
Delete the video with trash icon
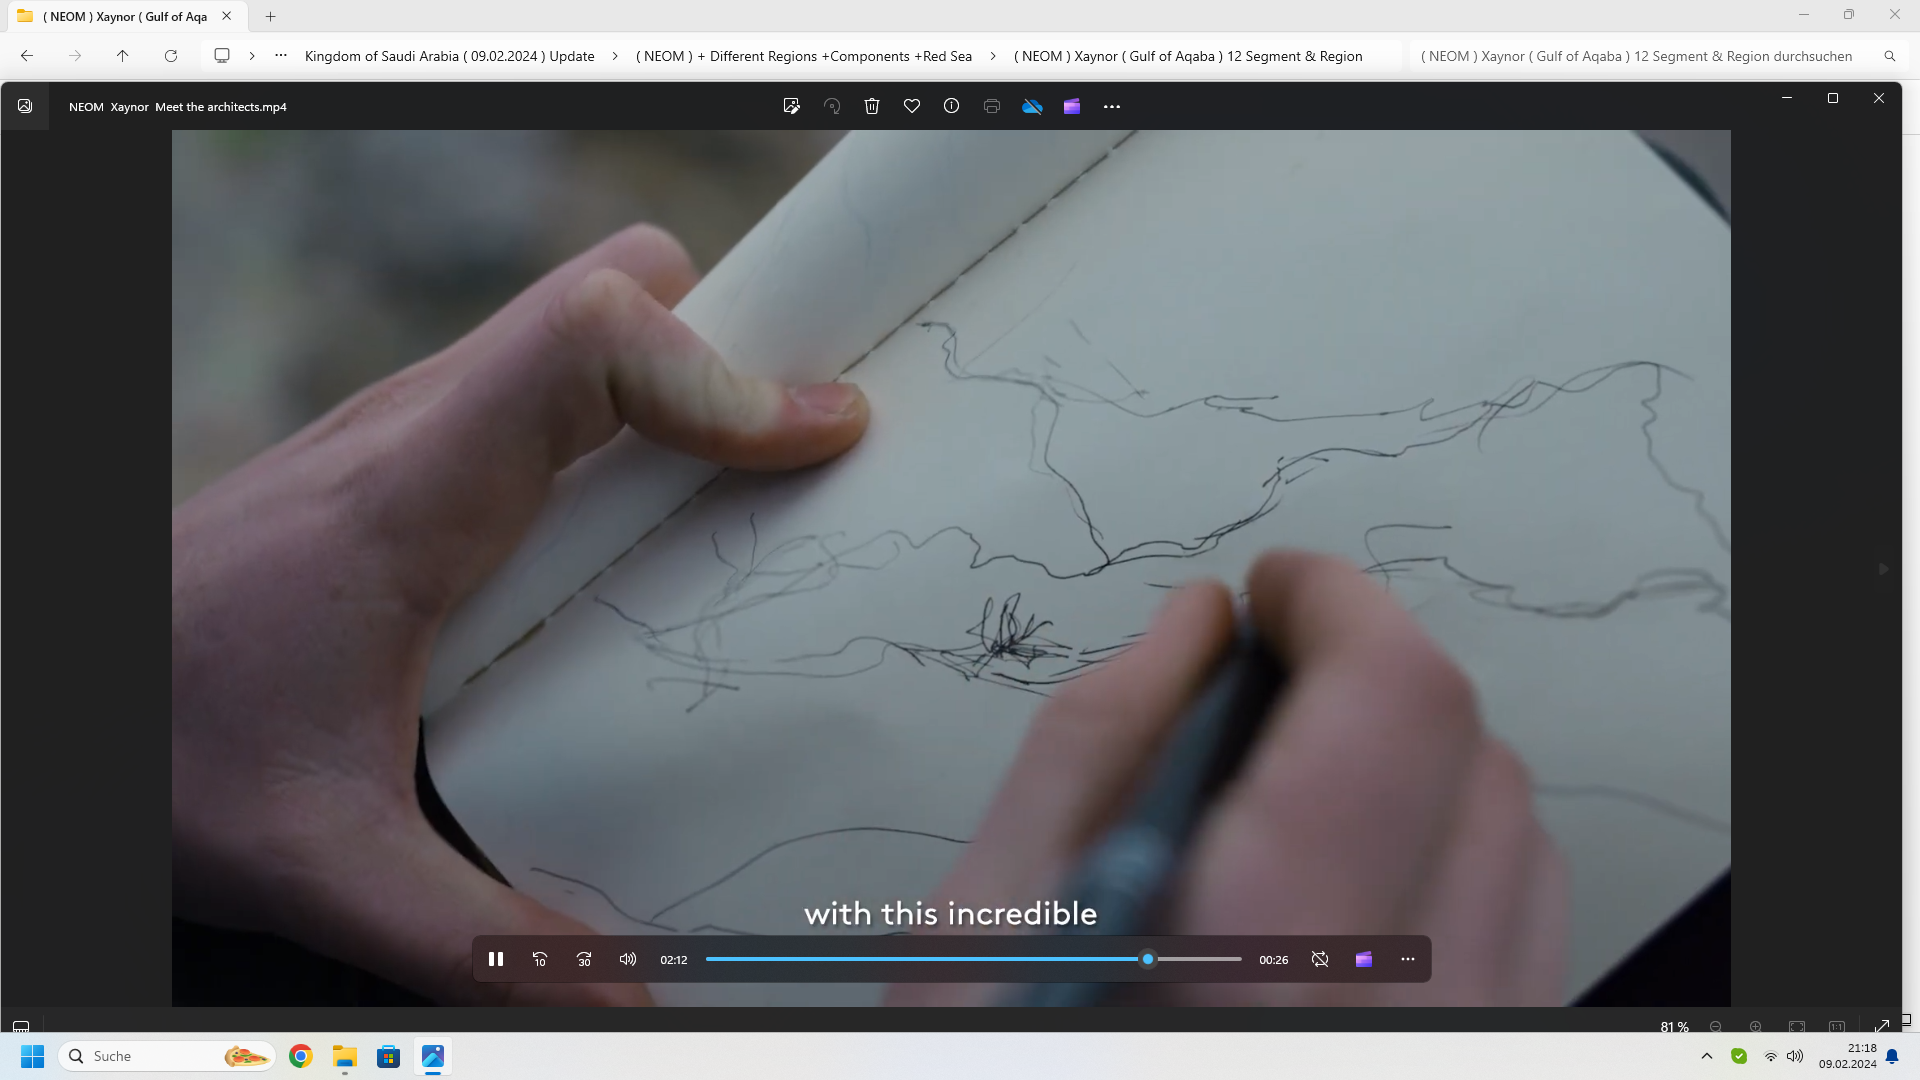point(872,106)
